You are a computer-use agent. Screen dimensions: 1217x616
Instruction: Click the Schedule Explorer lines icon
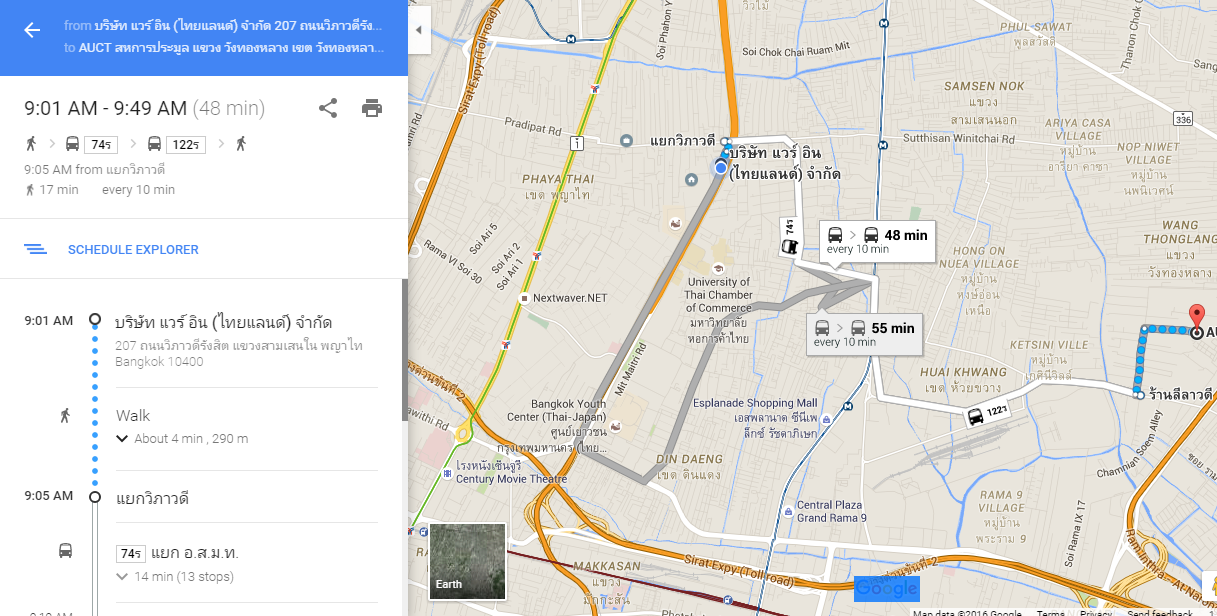pos(36,249)
